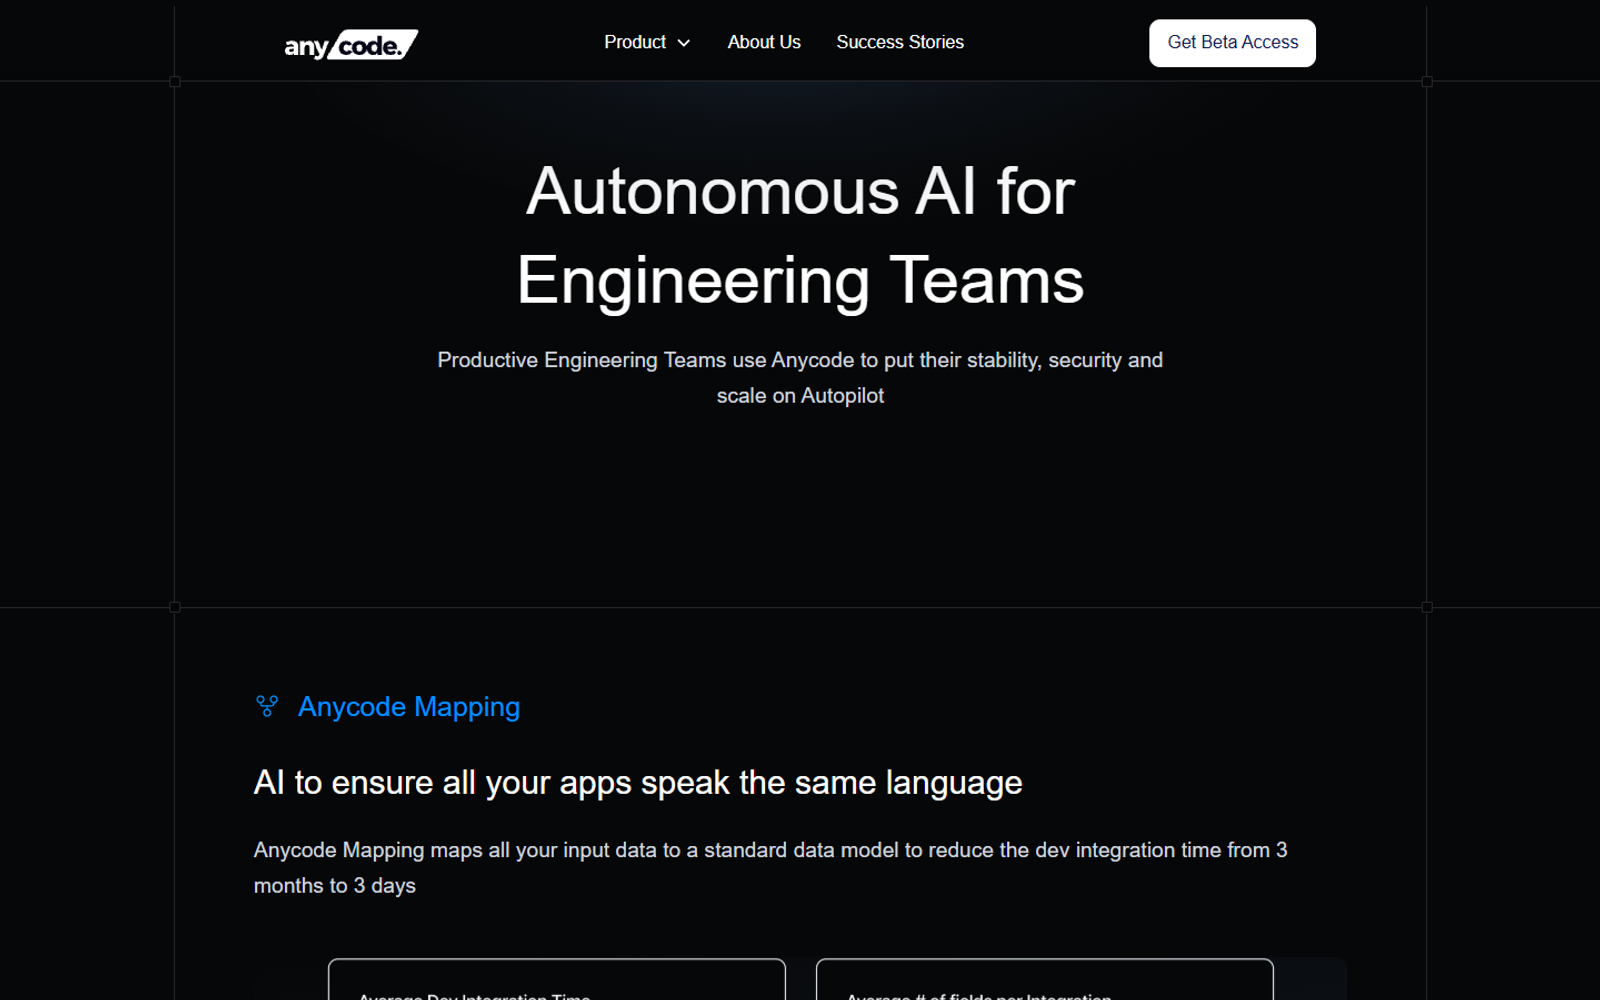Go to the About Us page
Screen dimensions: 1600x1000
pyautogui.click(x=764, y=42)
